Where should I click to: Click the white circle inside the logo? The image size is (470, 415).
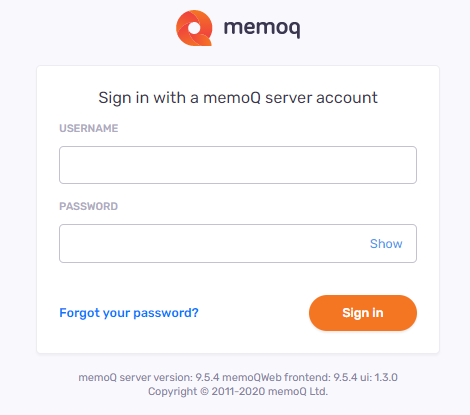194,28
